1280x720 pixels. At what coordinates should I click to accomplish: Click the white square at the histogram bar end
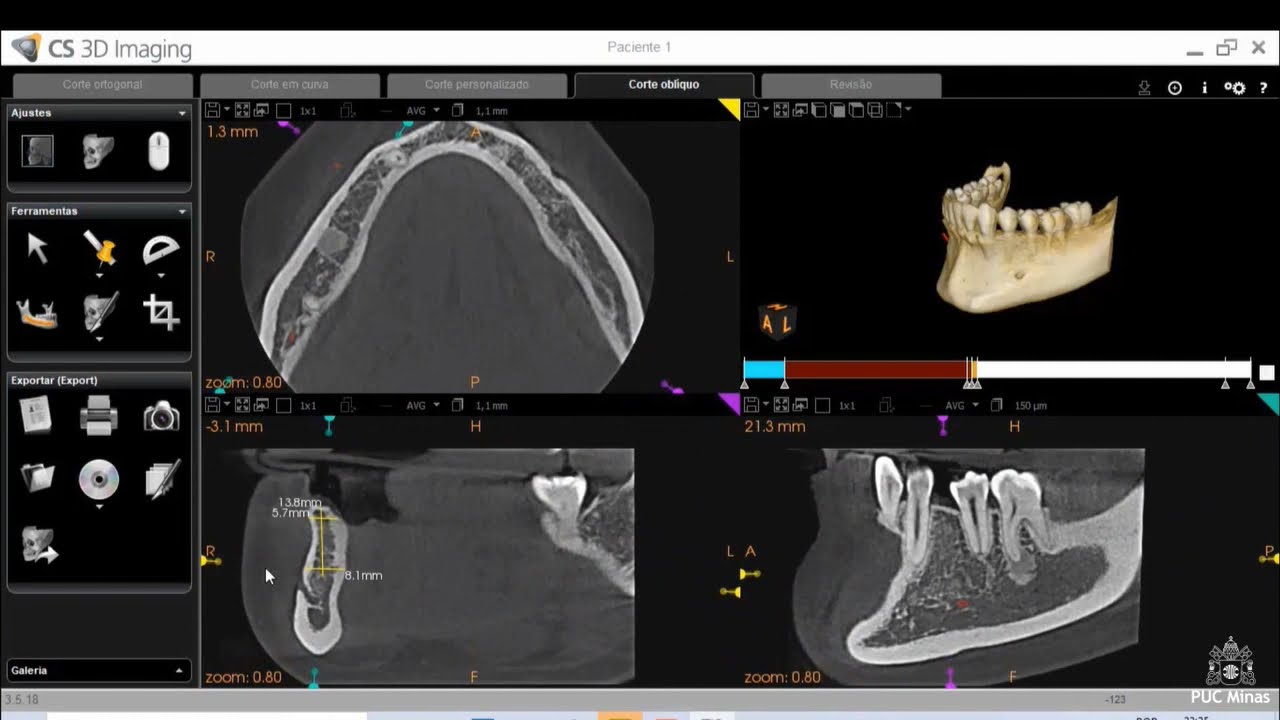pos(1267,372)
